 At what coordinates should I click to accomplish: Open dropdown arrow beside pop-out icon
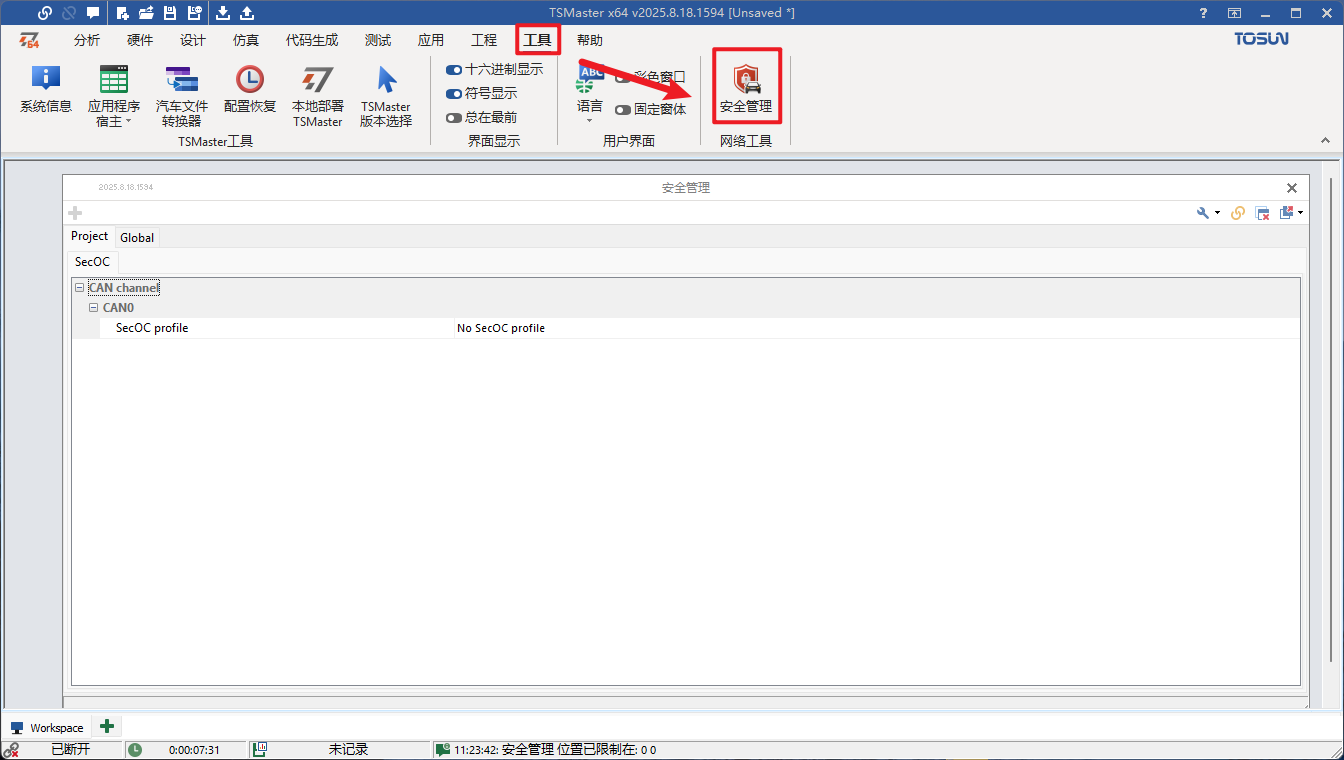pyautogui.click(x=1300, y=213)
